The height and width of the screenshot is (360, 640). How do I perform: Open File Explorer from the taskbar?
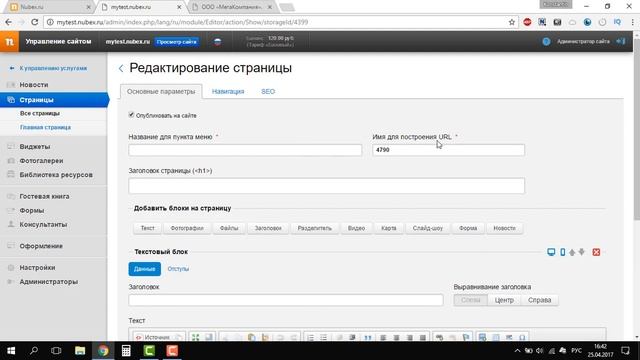(x=80, y=351)
